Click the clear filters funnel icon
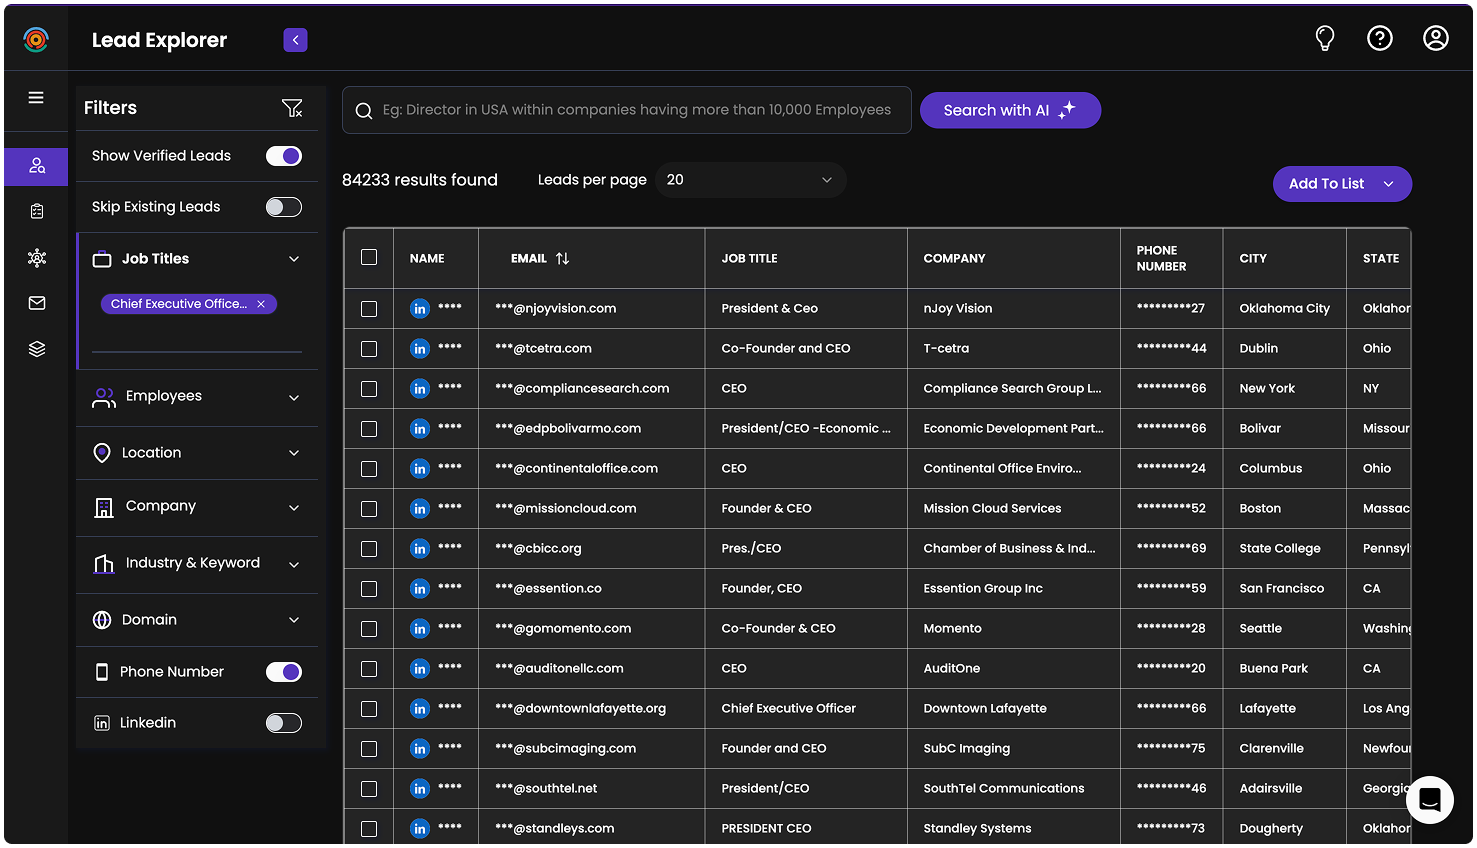Screen dimensions: 1477x848 (x=292, y=108)
